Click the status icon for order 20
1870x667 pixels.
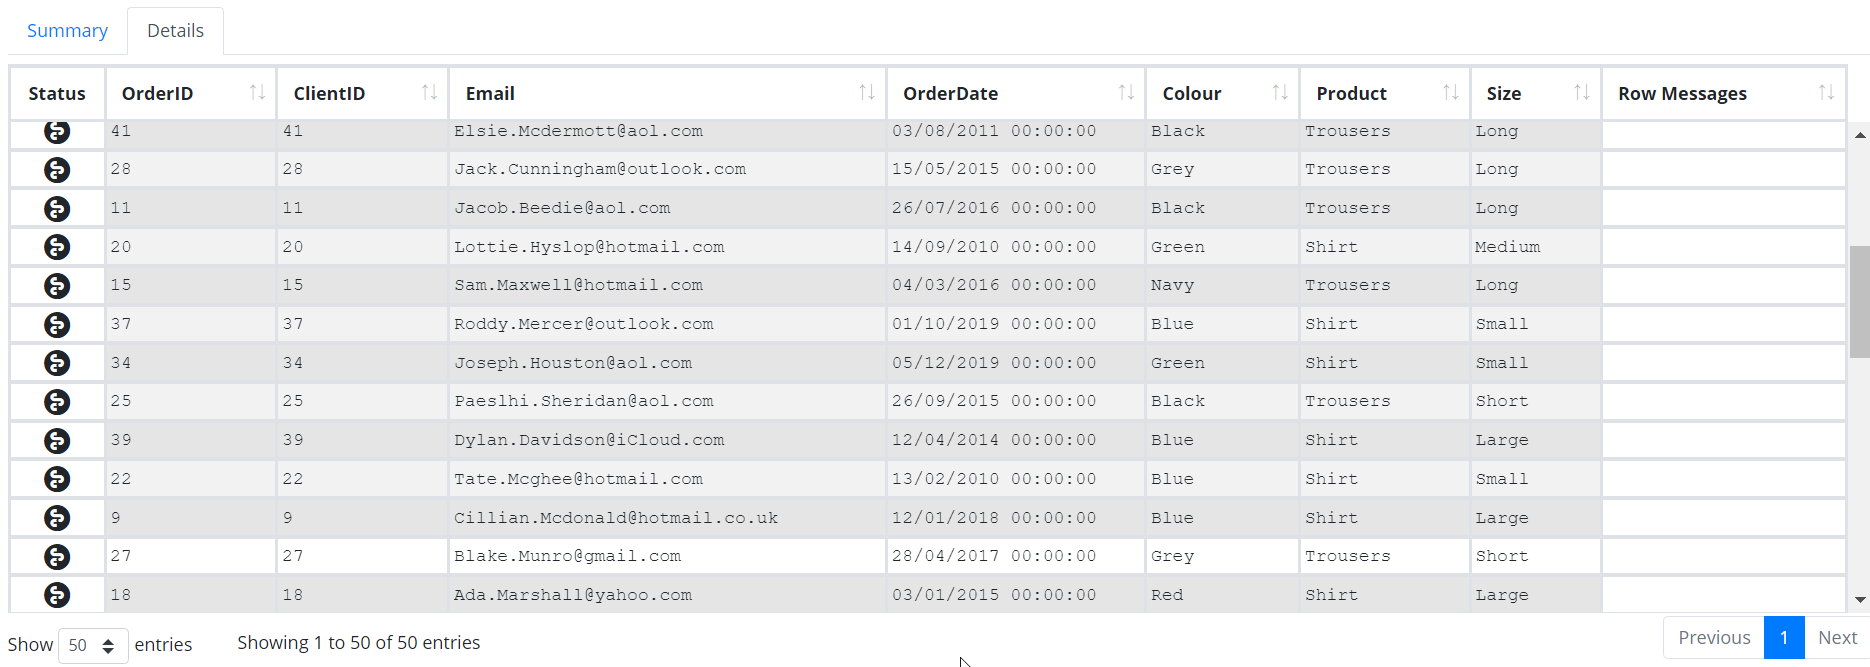click(x=57, y=247)
